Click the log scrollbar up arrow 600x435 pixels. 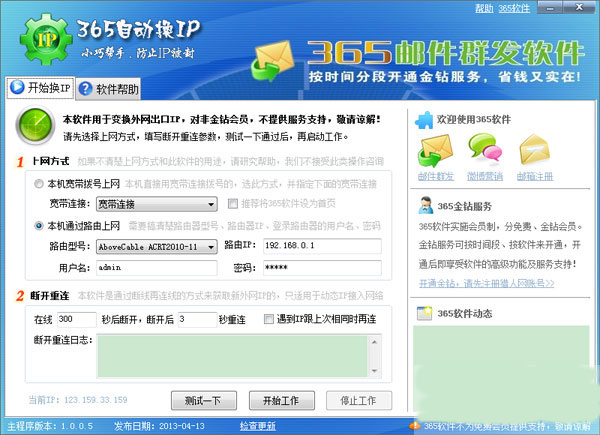coord(374,342)
